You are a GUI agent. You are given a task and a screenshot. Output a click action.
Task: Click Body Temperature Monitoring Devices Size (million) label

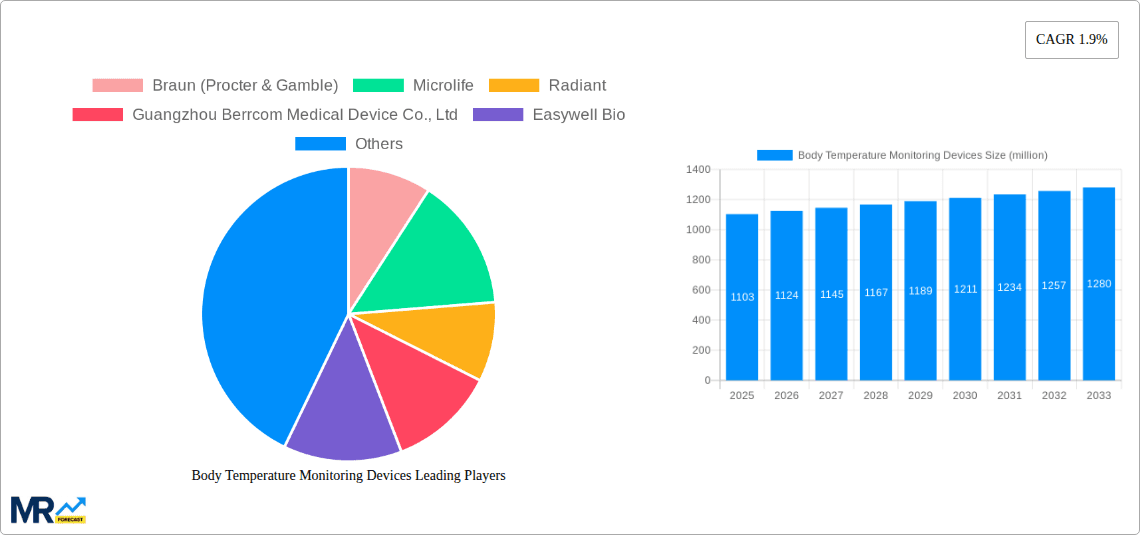pyautogui.click(x=923, y=155)
